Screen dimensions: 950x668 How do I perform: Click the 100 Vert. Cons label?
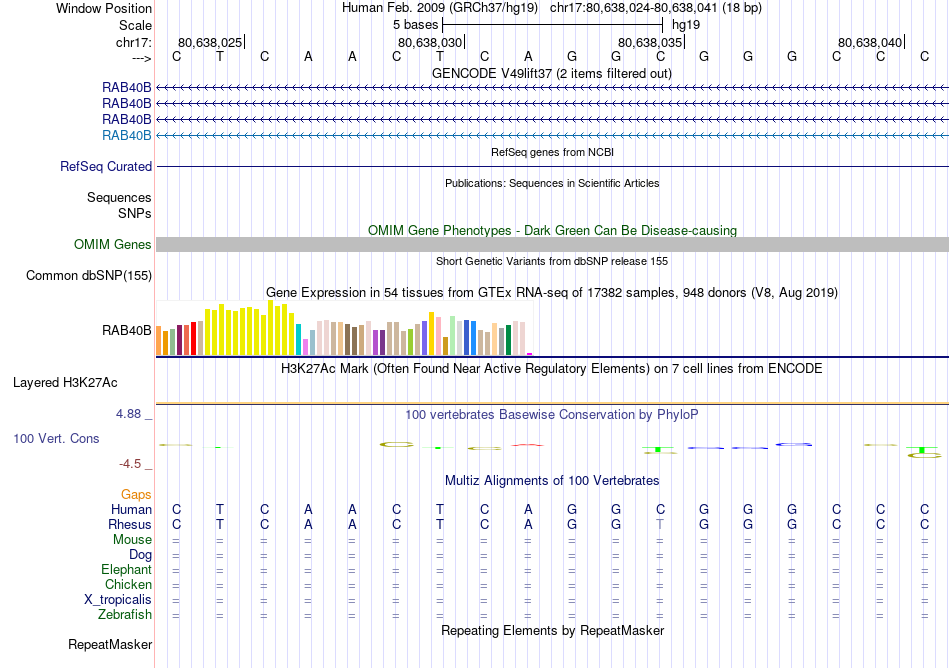pos(56,438)
